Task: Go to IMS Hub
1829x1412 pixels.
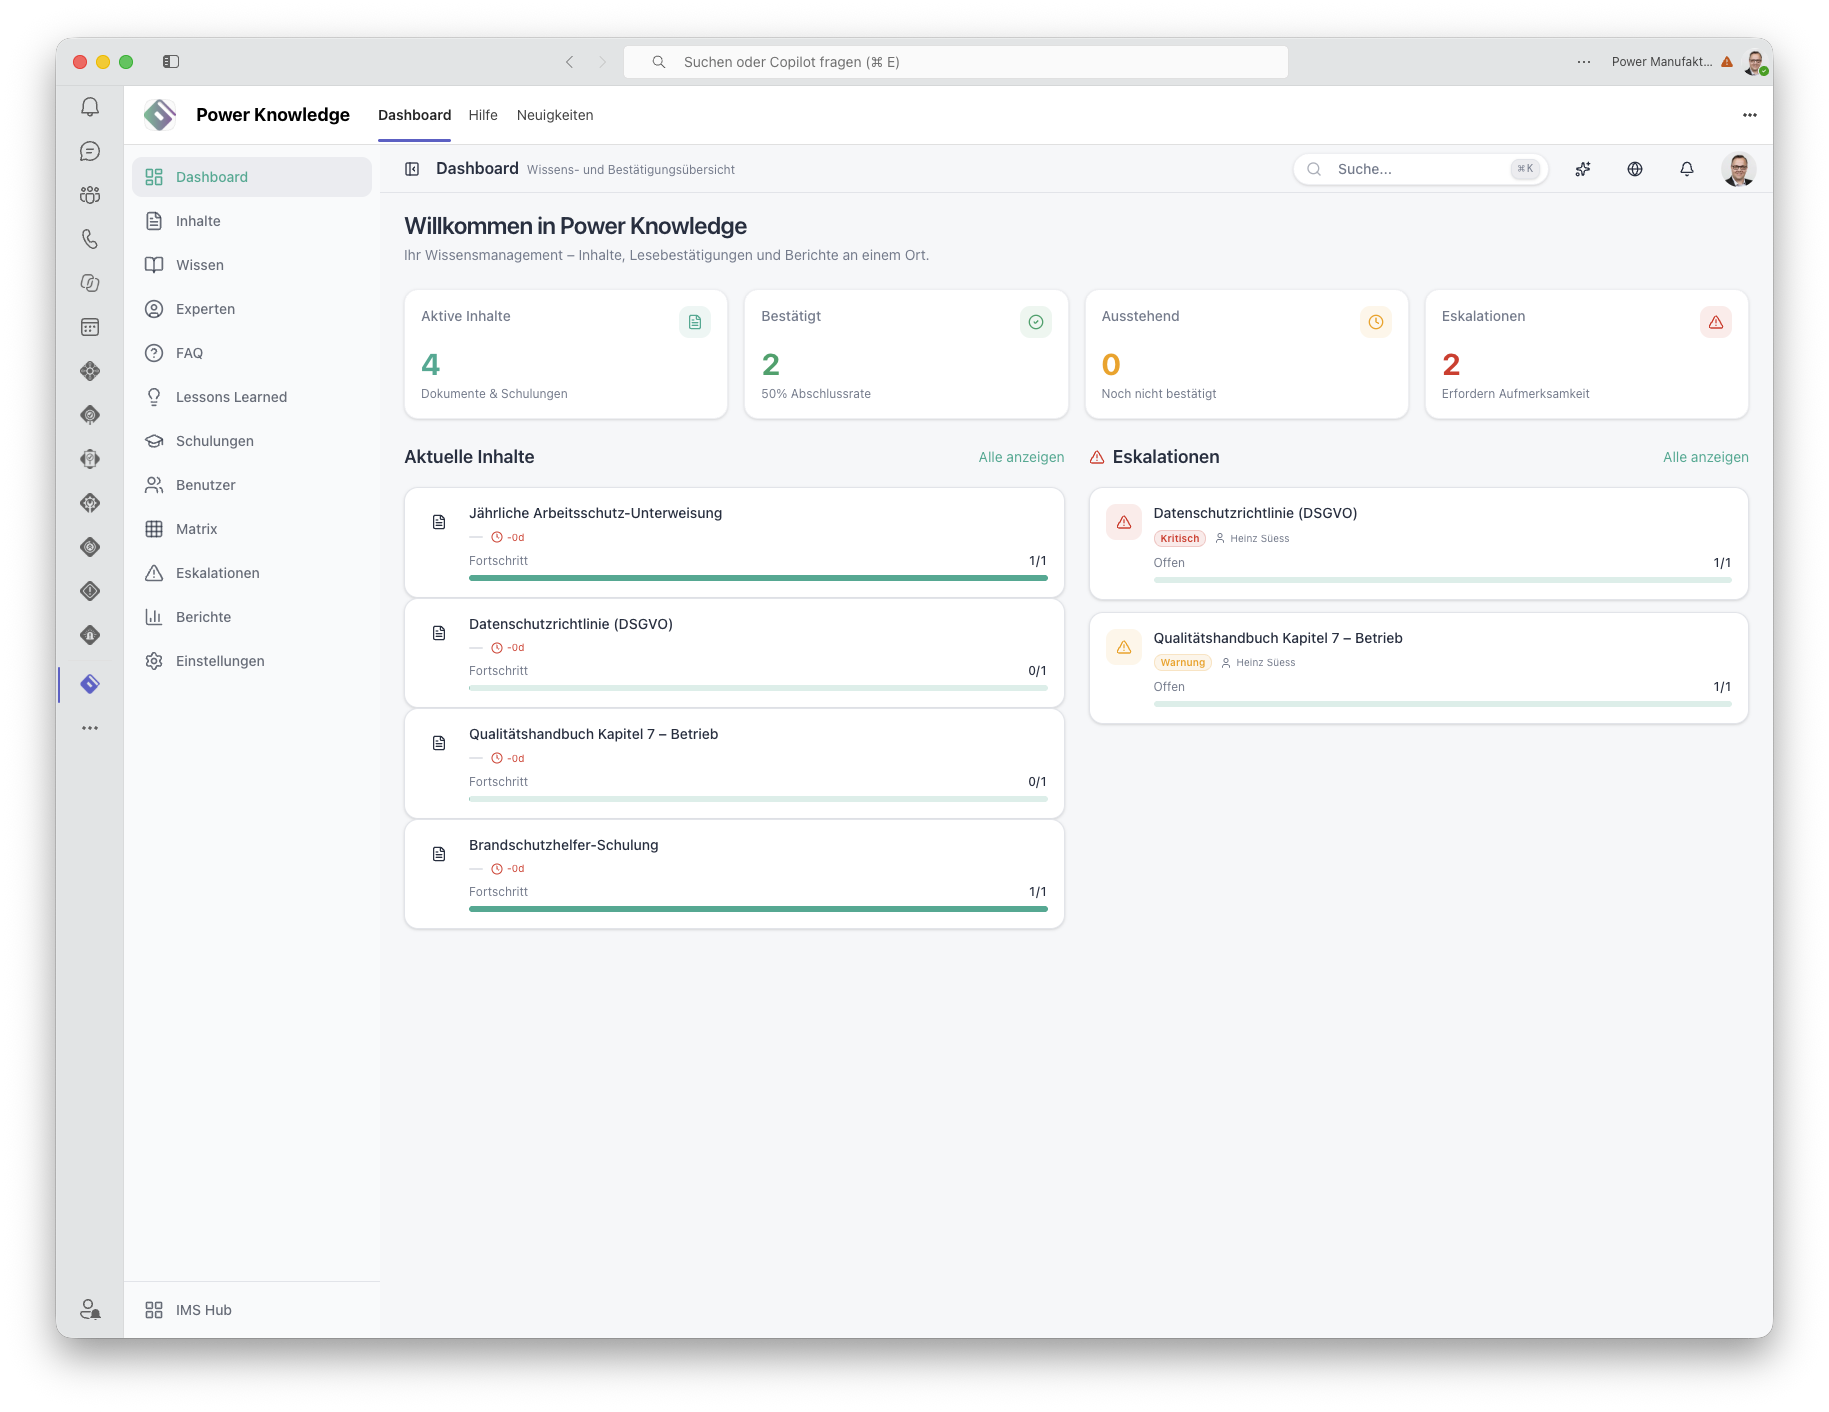Action: (x=252, y=1310)
